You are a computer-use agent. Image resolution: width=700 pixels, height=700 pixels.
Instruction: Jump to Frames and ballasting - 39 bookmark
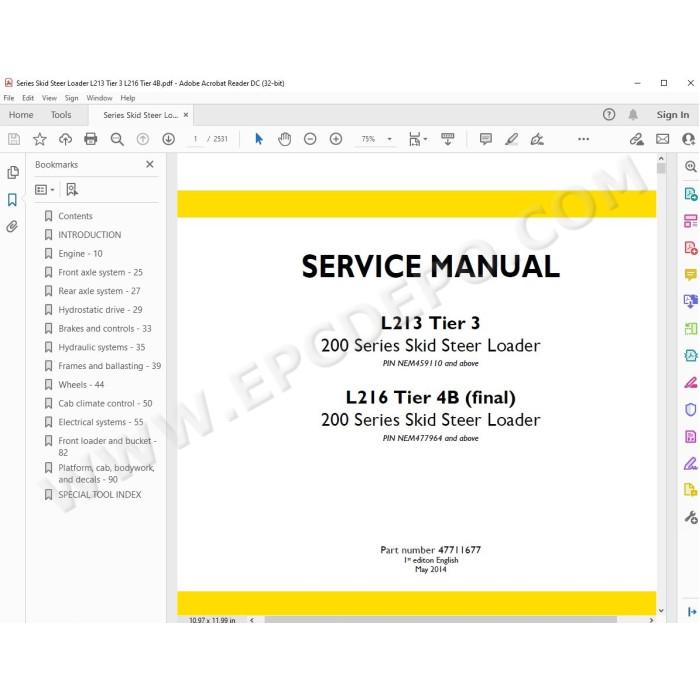(109, 366)
